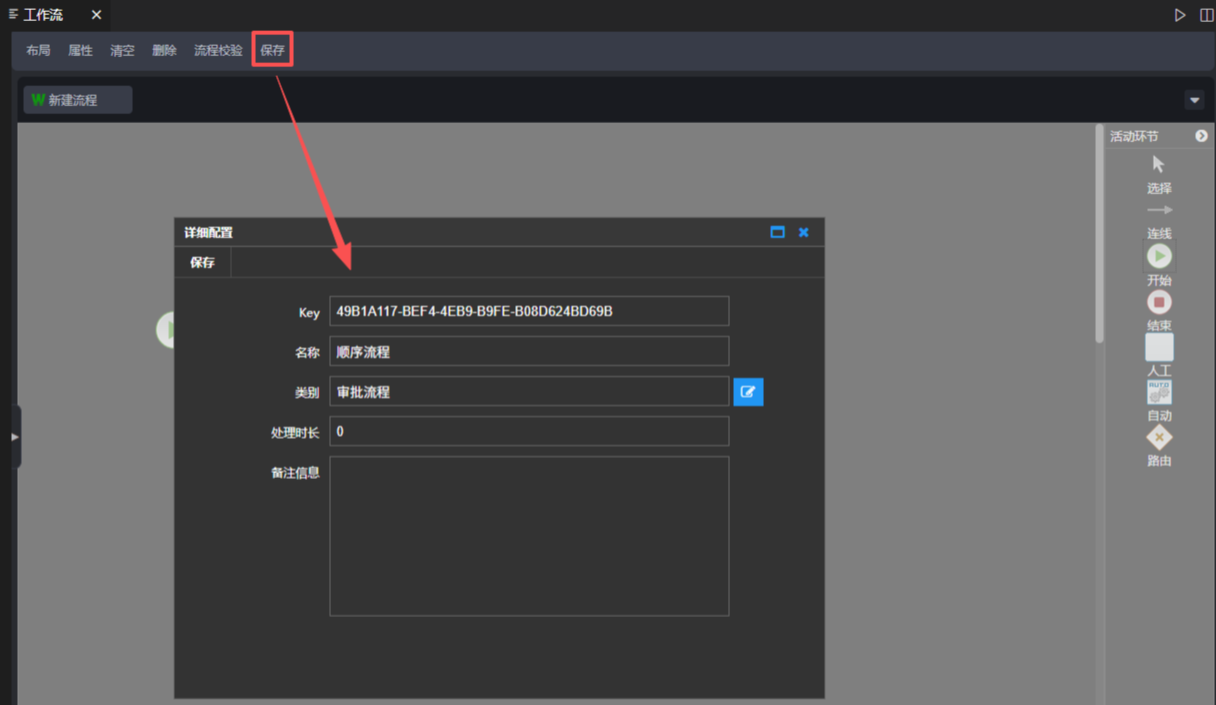Choose the 自动 automatic activity node

pyautogui.click(x=1159, y=392)
